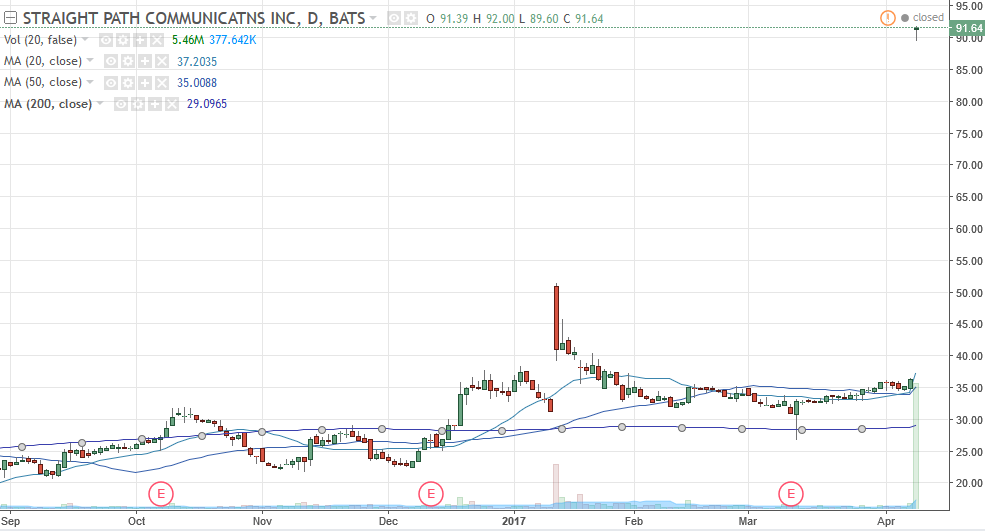Remove the MA (50, close) indicator
The height and width of the screenshot is (531, 985).
pos(162,82)
